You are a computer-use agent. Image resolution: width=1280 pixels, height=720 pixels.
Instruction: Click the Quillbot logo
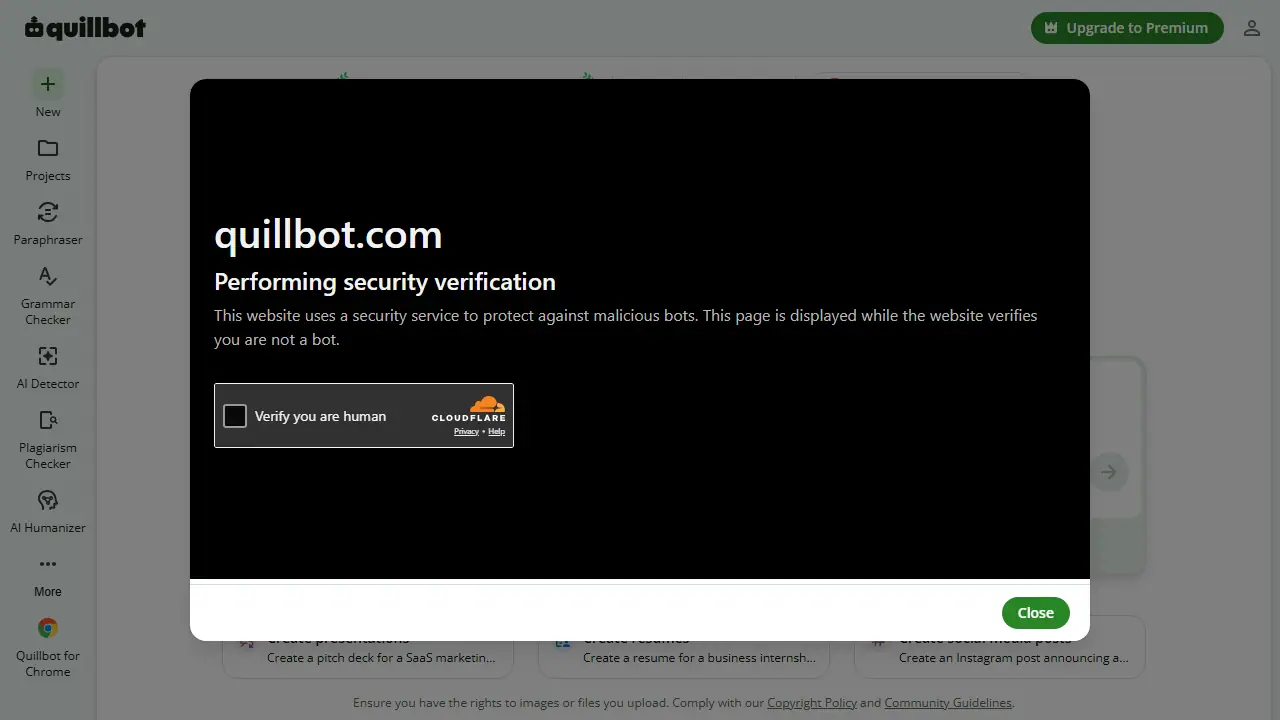coord(86,28)
